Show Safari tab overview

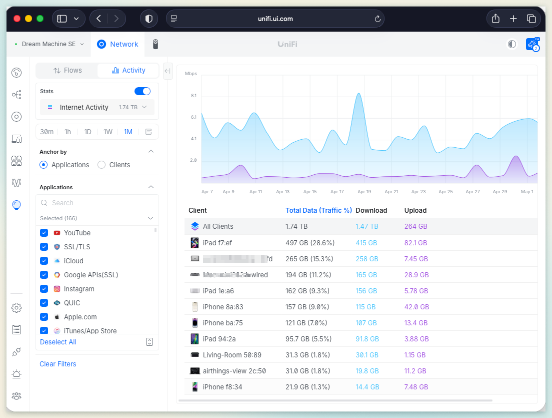click(531, 19)
